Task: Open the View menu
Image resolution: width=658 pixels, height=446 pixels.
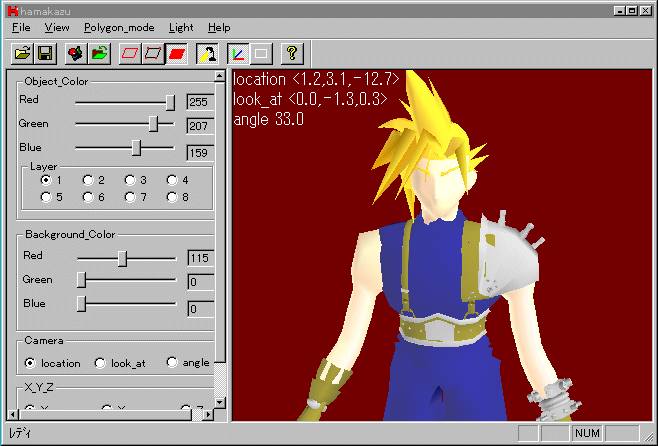Action: click(57, 28)
